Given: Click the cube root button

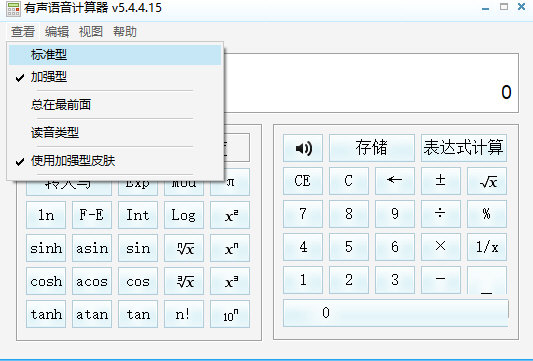Looking at the screenshot, I should click(x=184, y=281).
